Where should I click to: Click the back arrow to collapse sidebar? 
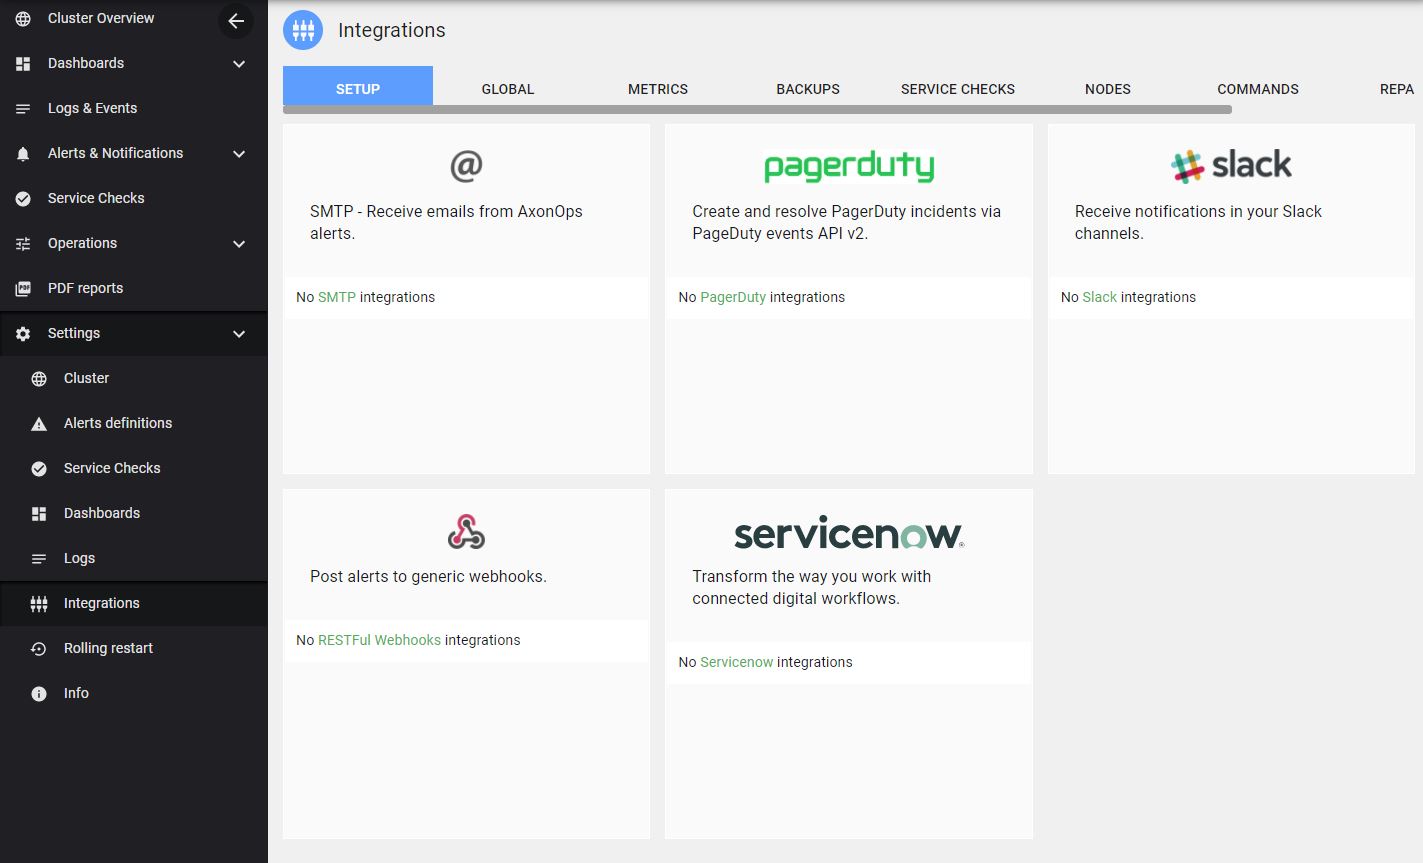[x=236, y=21]
